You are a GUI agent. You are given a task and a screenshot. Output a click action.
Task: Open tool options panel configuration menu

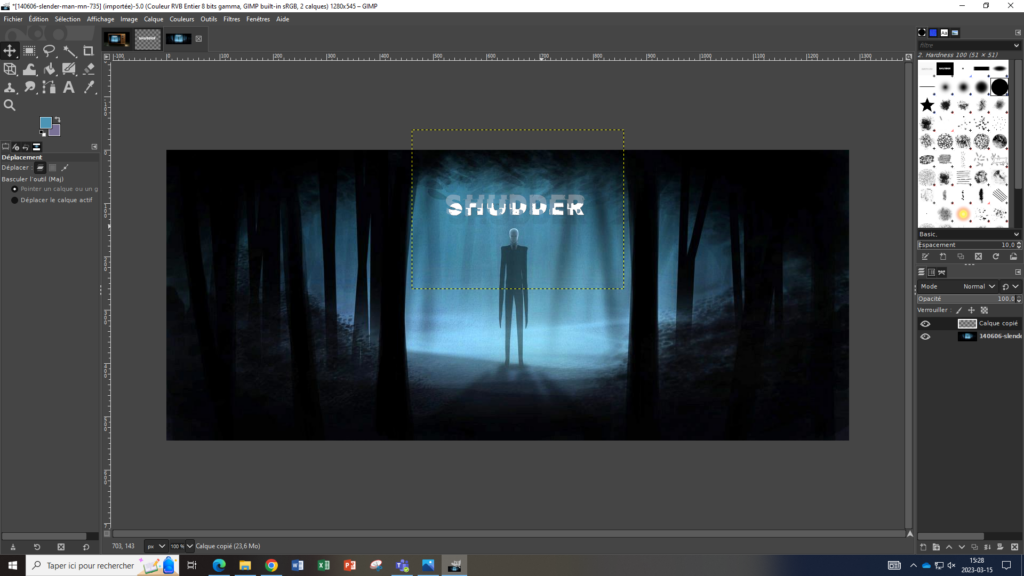click(94, 147)
